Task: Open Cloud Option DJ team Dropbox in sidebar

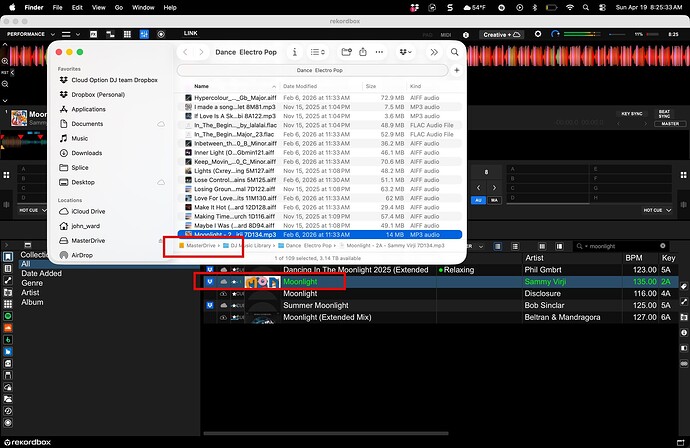Action: point(114,80)
